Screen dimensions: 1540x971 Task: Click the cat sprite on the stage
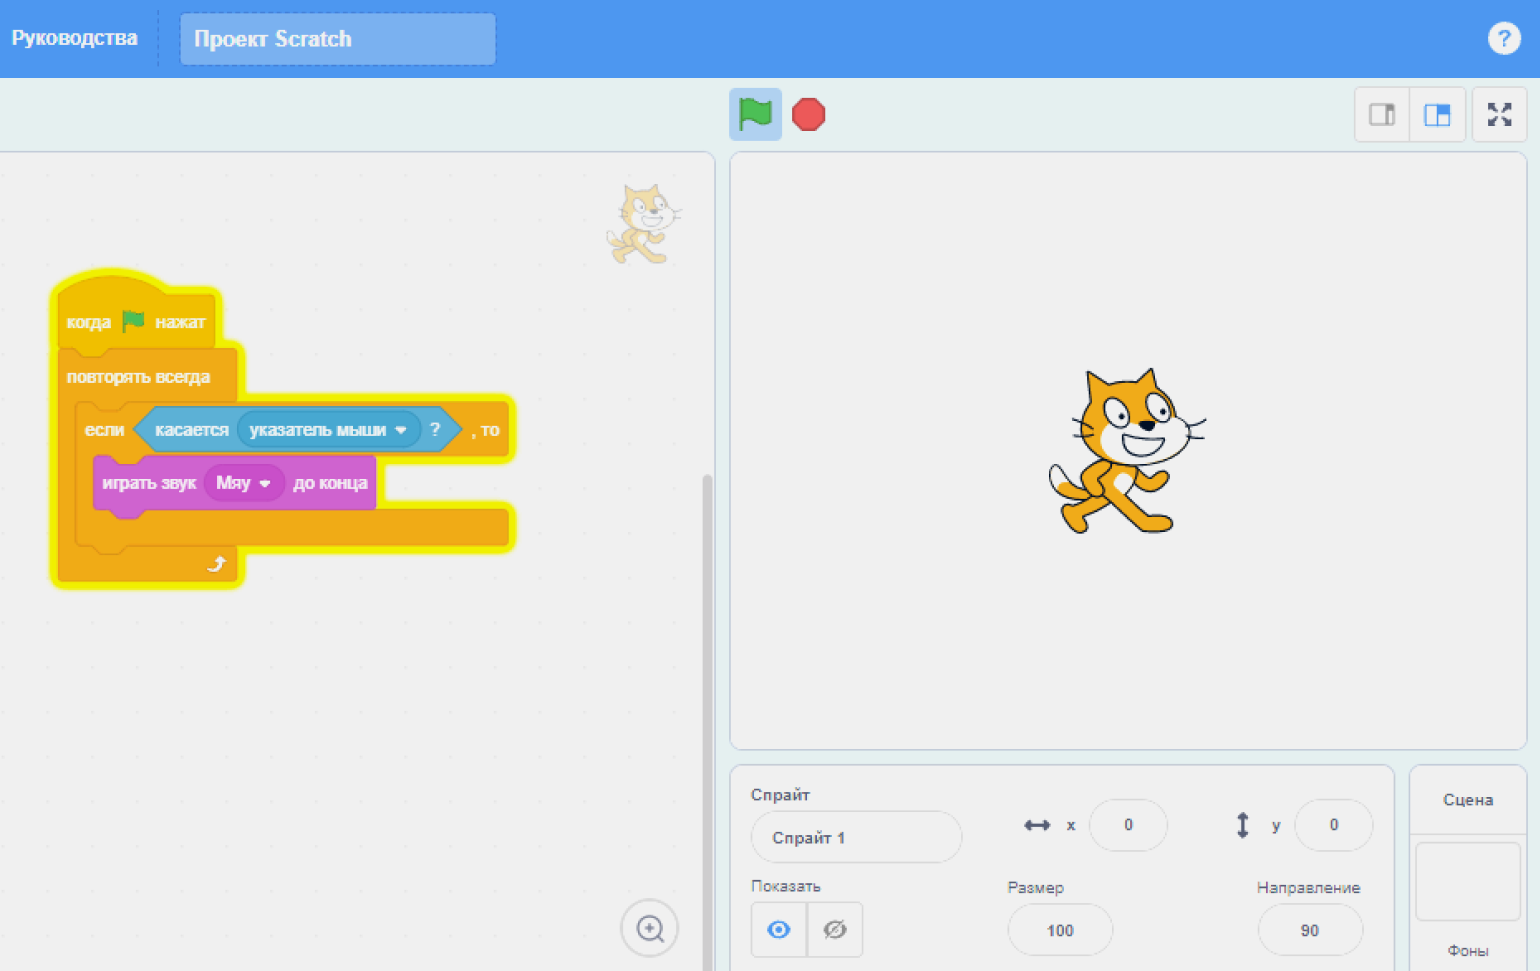pyautogui.click(x=1127, y=452)
